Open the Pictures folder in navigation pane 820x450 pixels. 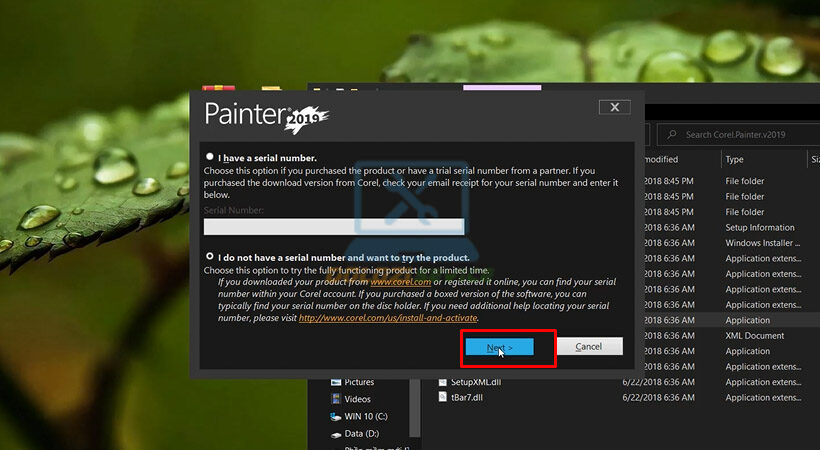point(358,382)
